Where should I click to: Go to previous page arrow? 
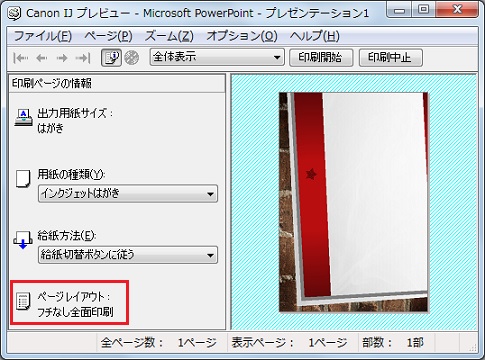pos(41,58)
